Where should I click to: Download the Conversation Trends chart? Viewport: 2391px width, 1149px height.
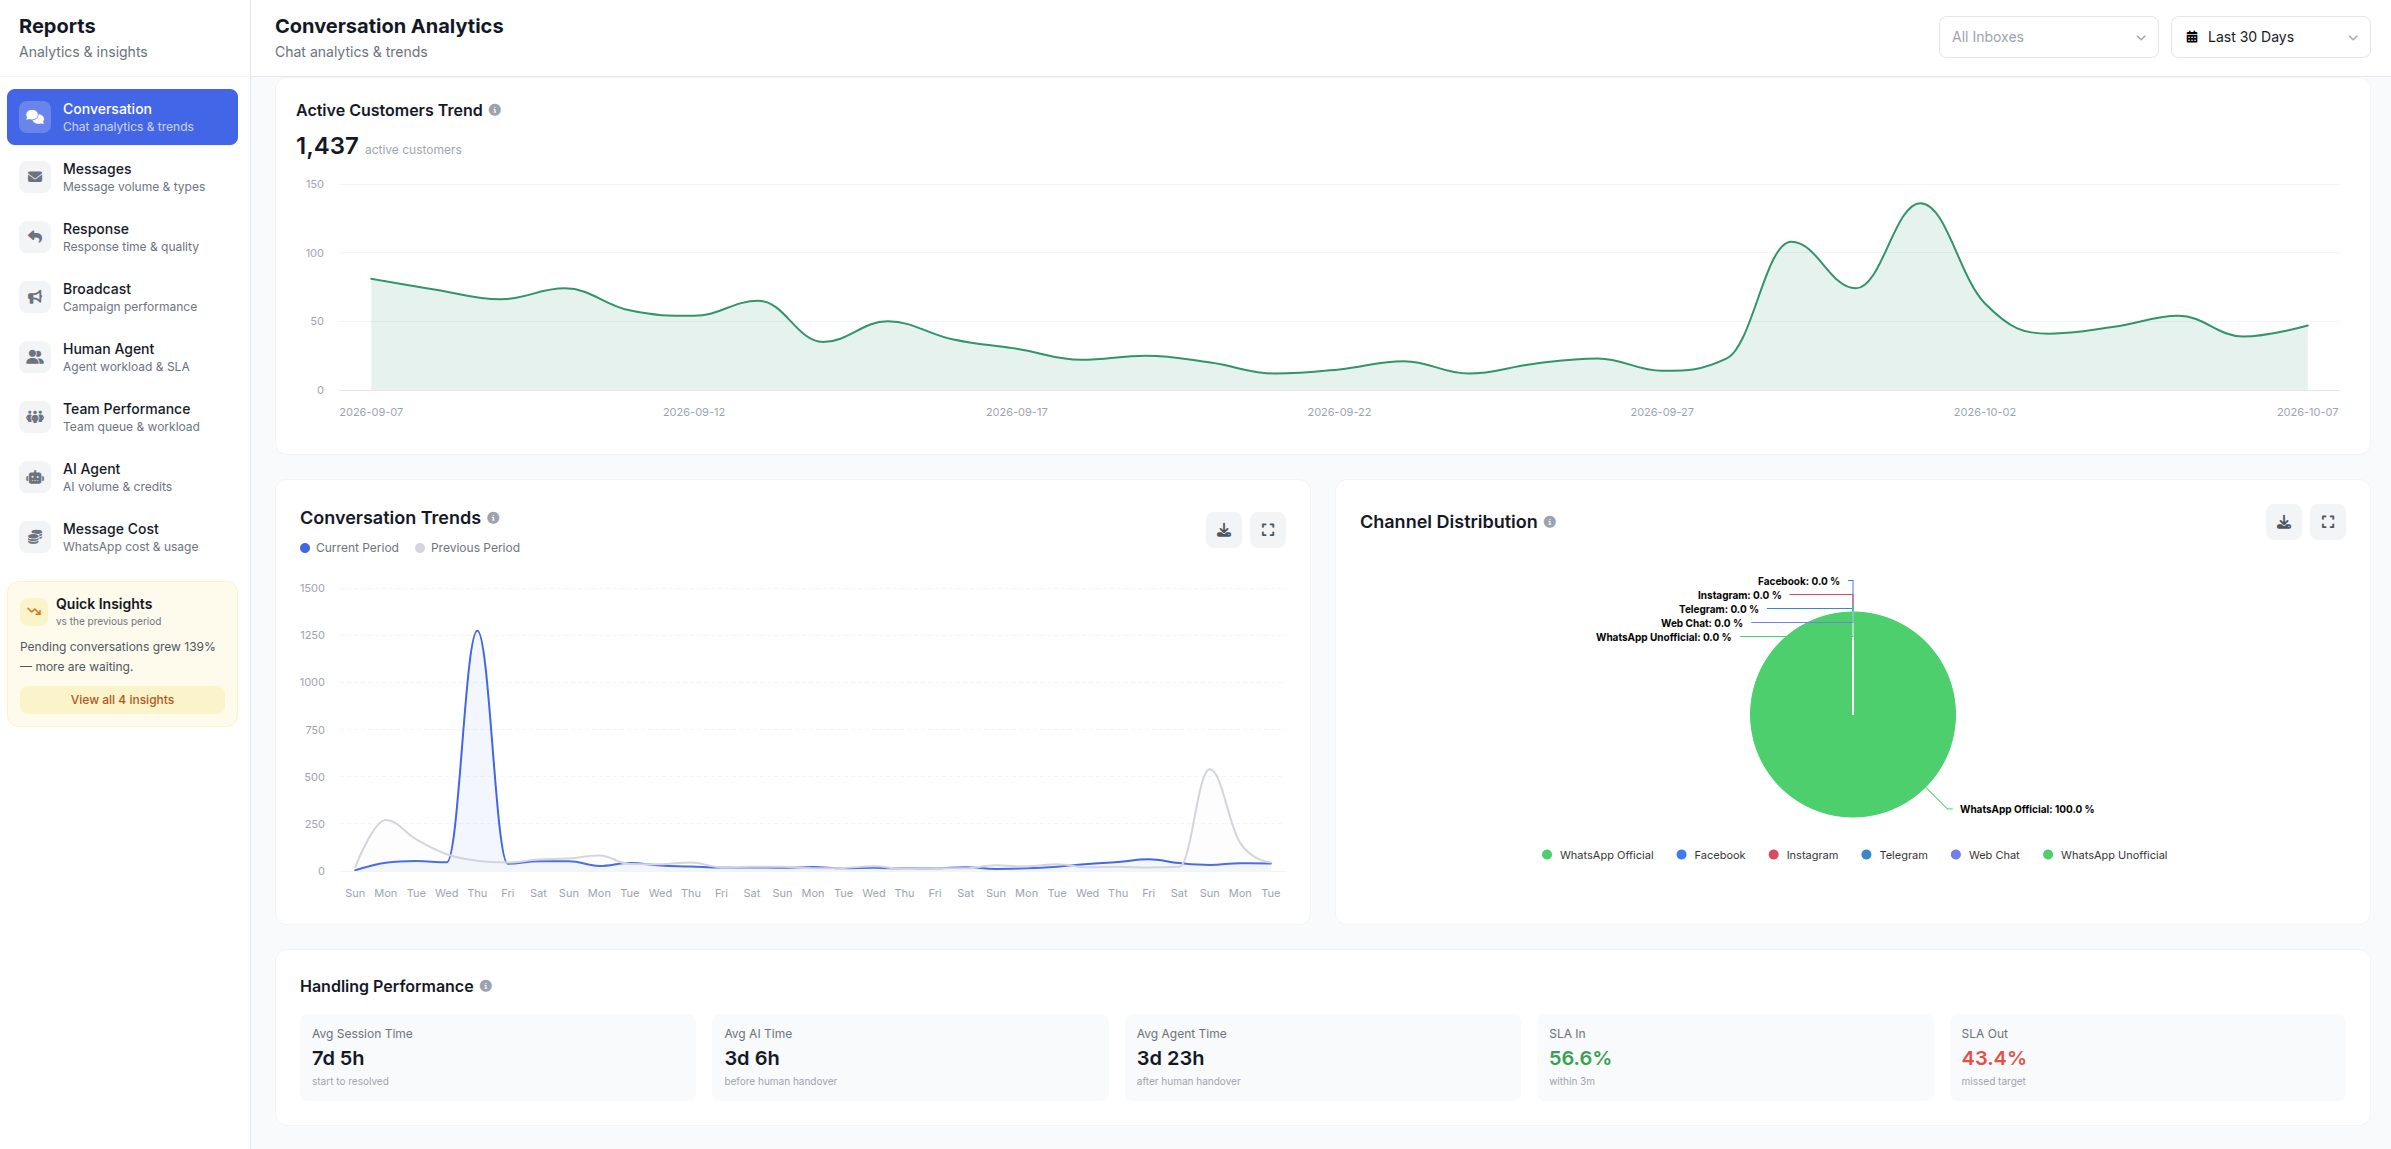point(1224,530)
